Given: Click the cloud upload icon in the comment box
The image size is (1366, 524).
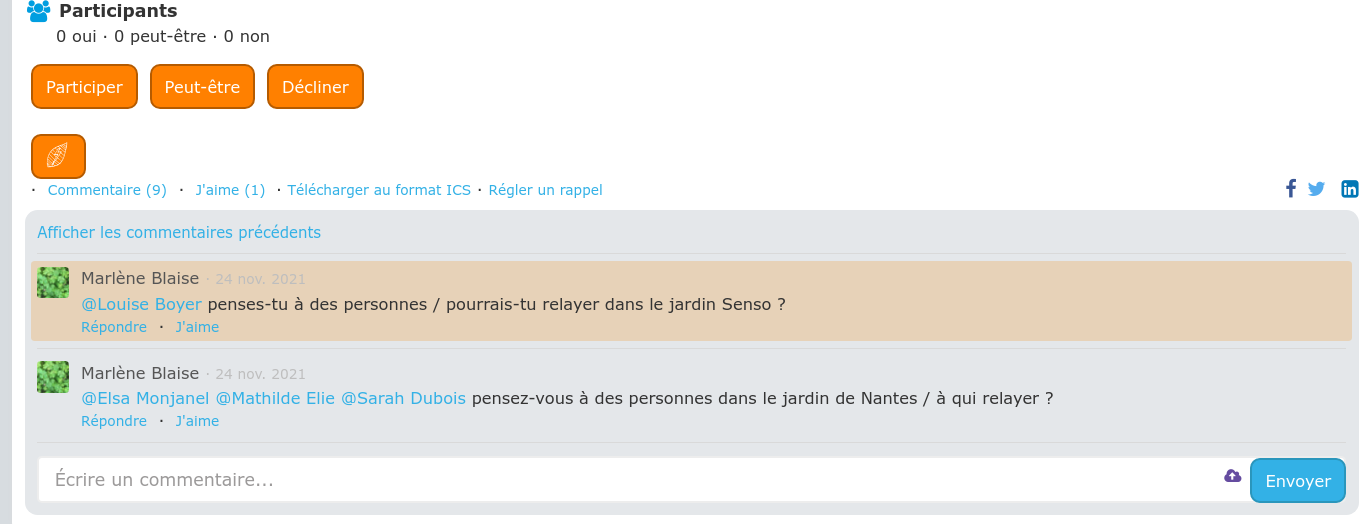Looking at the screenshot, I should click(1232, 476).
